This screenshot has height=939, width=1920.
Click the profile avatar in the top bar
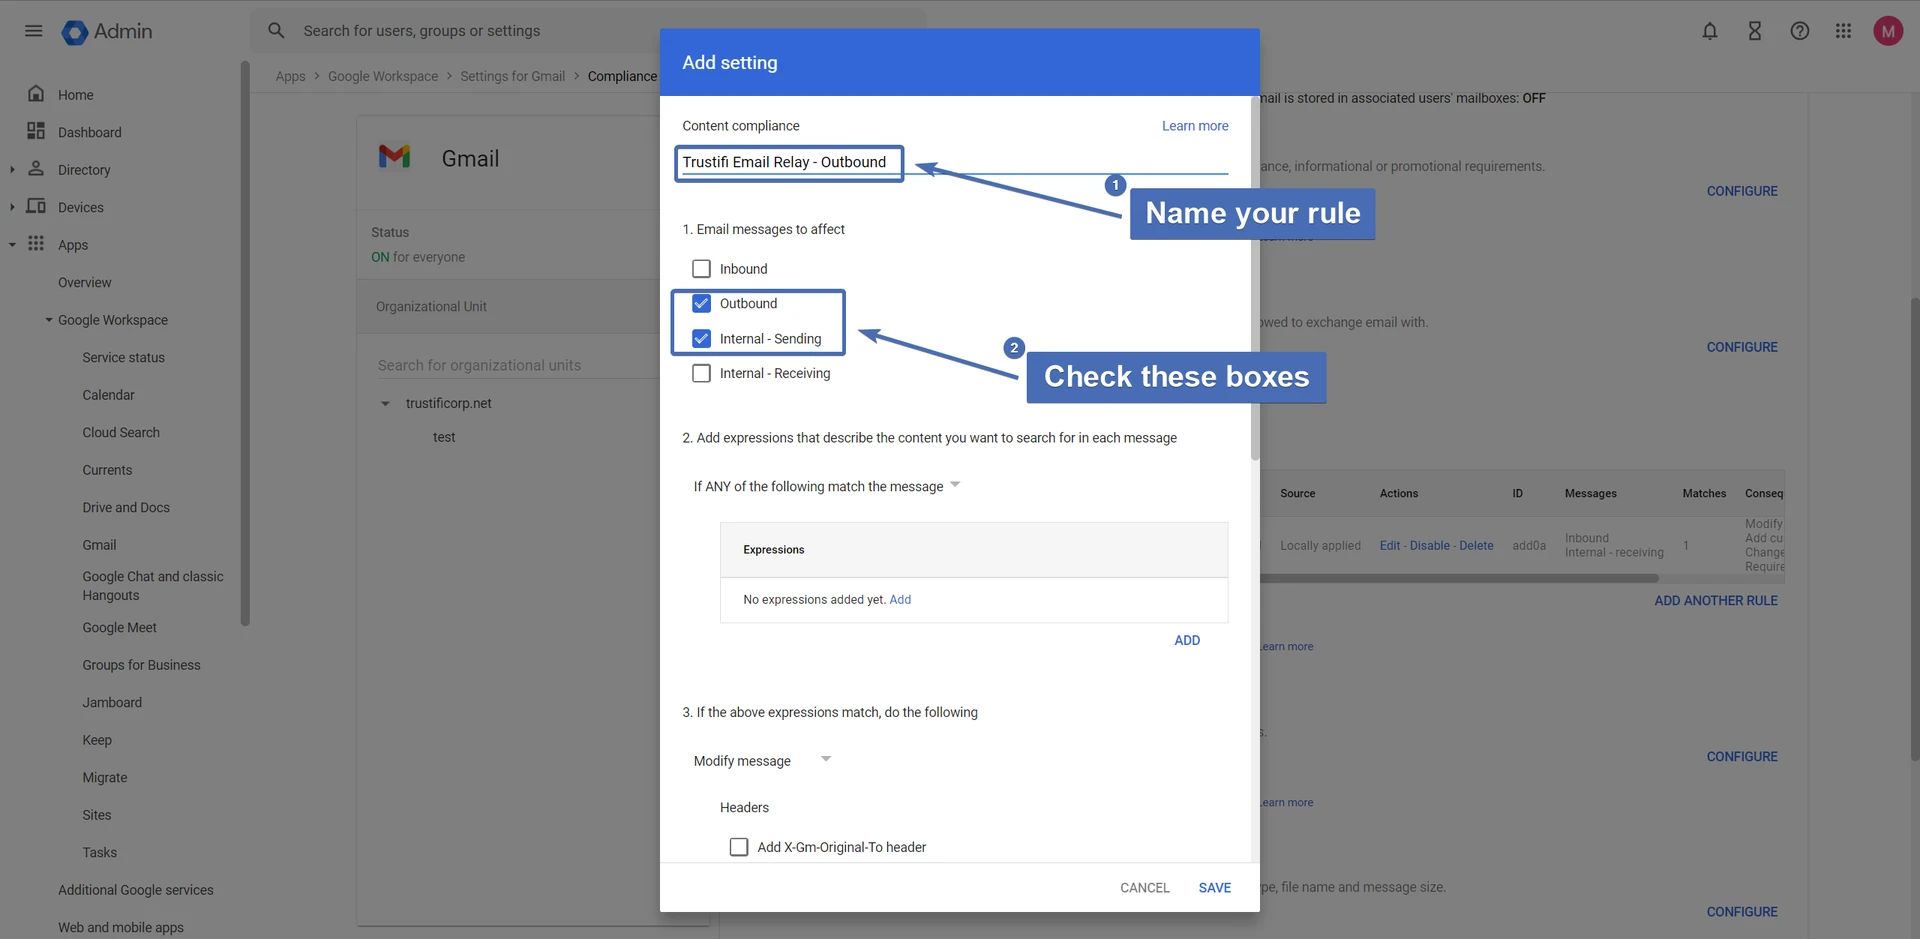(1888, 31)
